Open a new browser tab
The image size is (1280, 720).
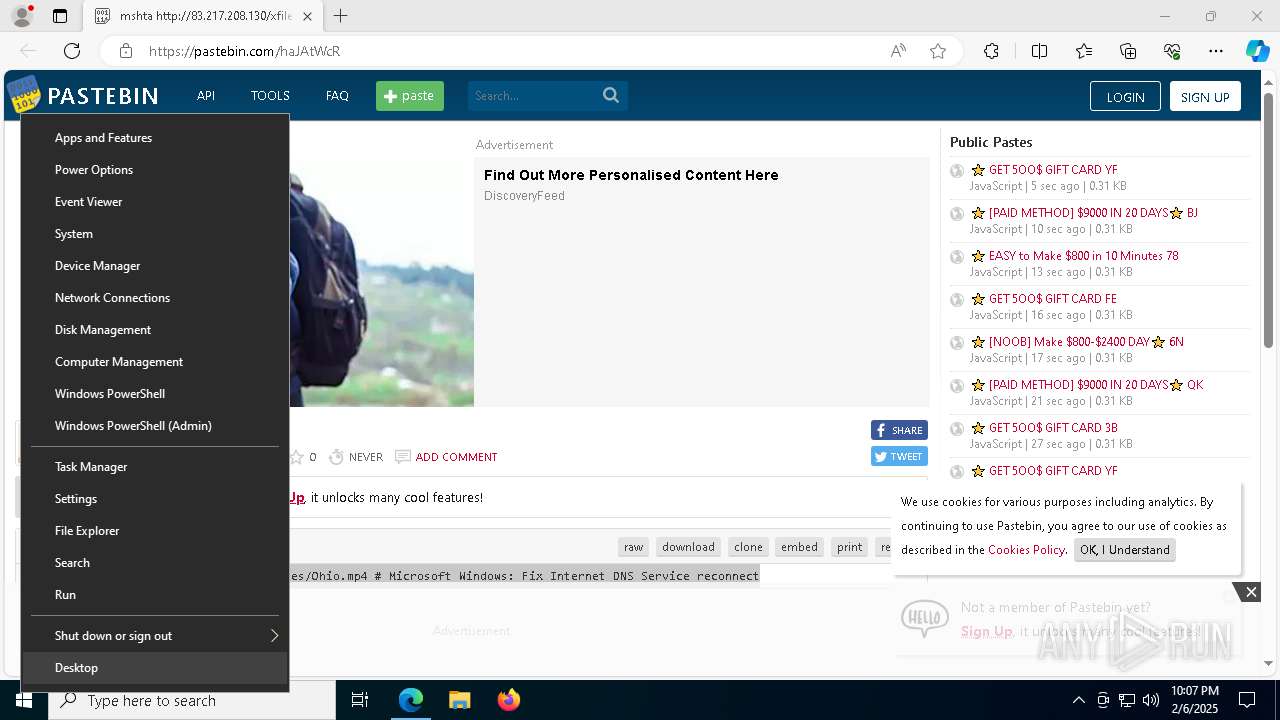click(x=341, y=16)
